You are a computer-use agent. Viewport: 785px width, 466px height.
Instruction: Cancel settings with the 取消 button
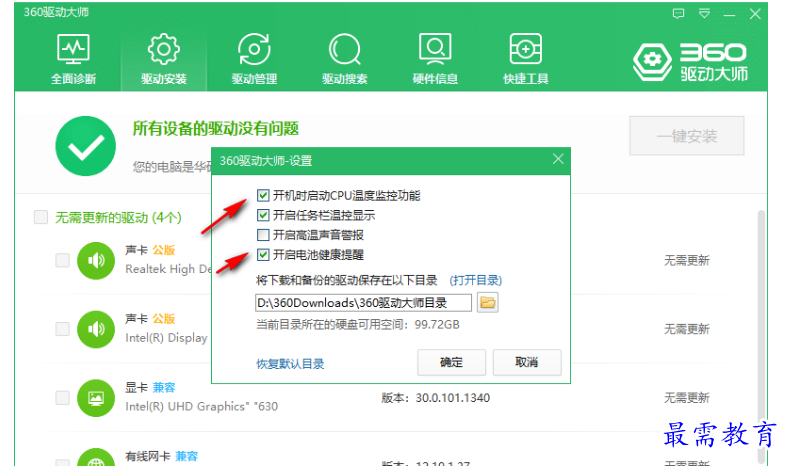[527, 362]
